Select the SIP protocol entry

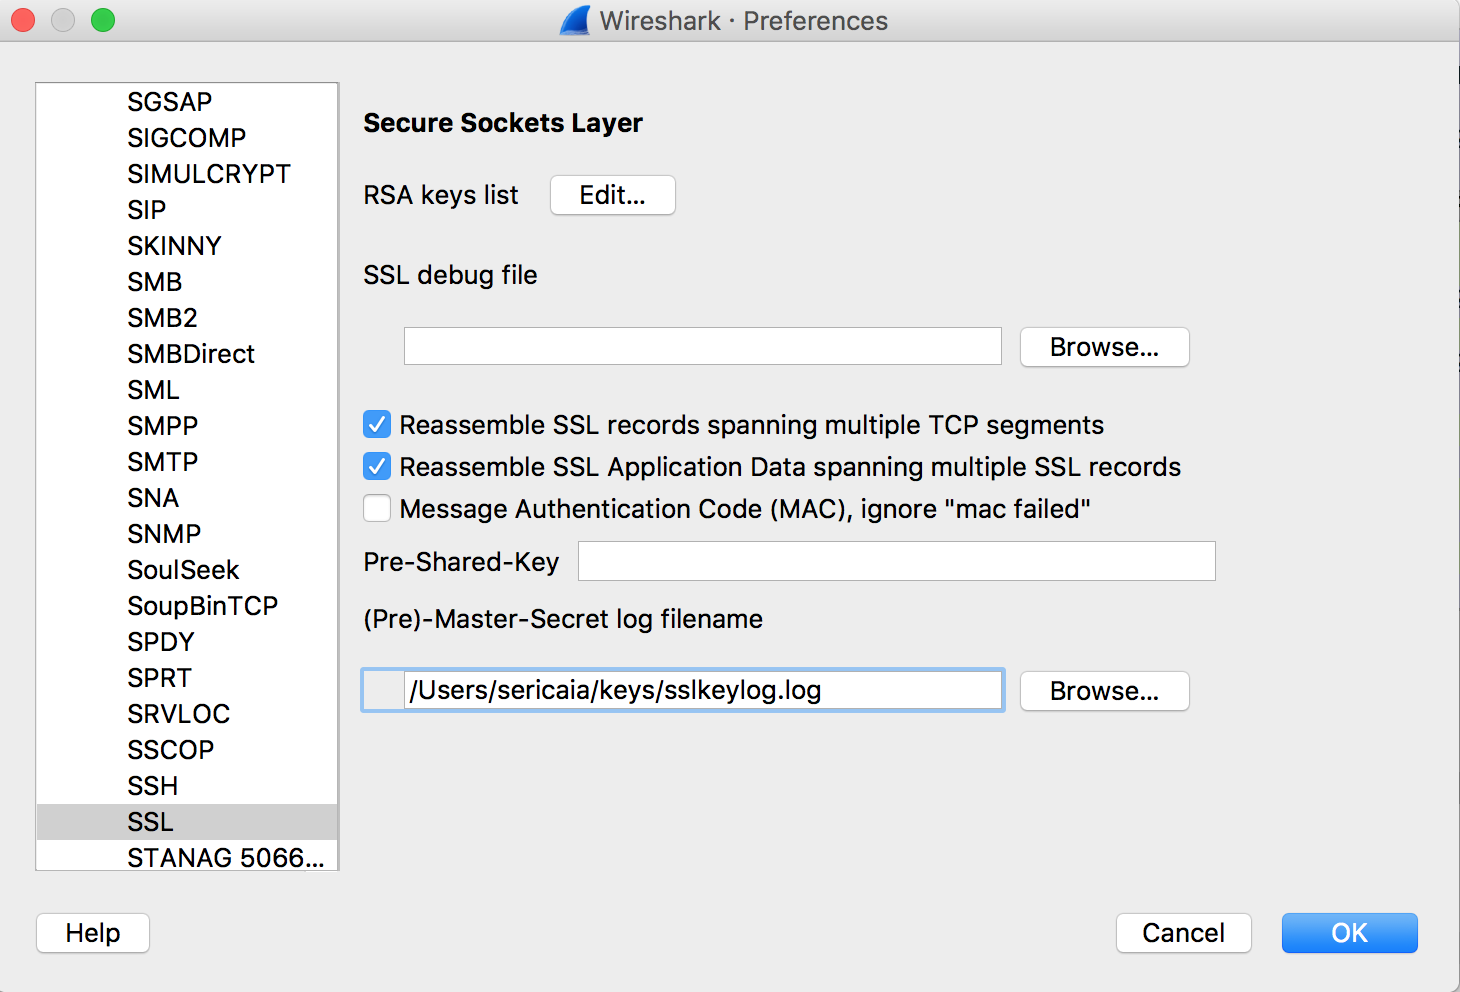(x=187, y=210)
